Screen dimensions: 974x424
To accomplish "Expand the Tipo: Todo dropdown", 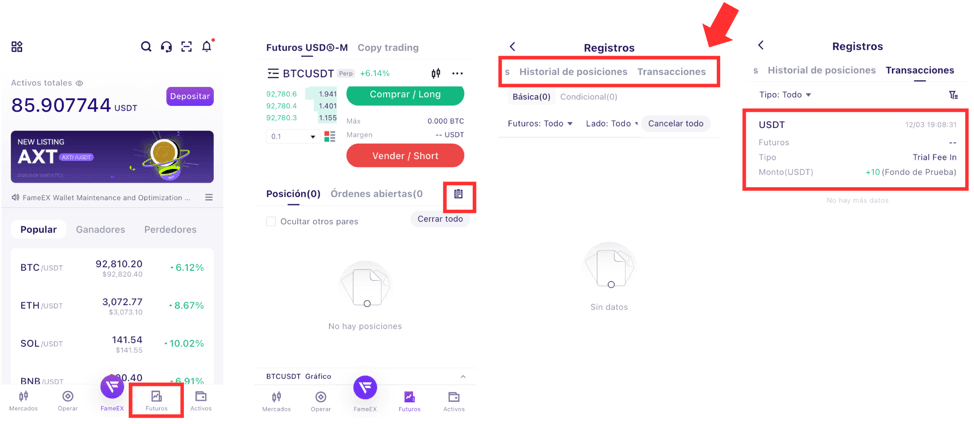I will [x=785, y=95].
